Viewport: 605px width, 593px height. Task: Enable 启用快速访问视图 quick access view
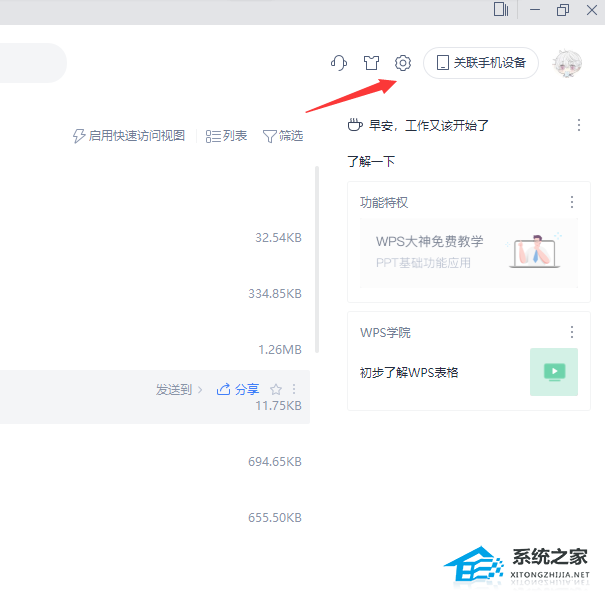click(129, 136)
